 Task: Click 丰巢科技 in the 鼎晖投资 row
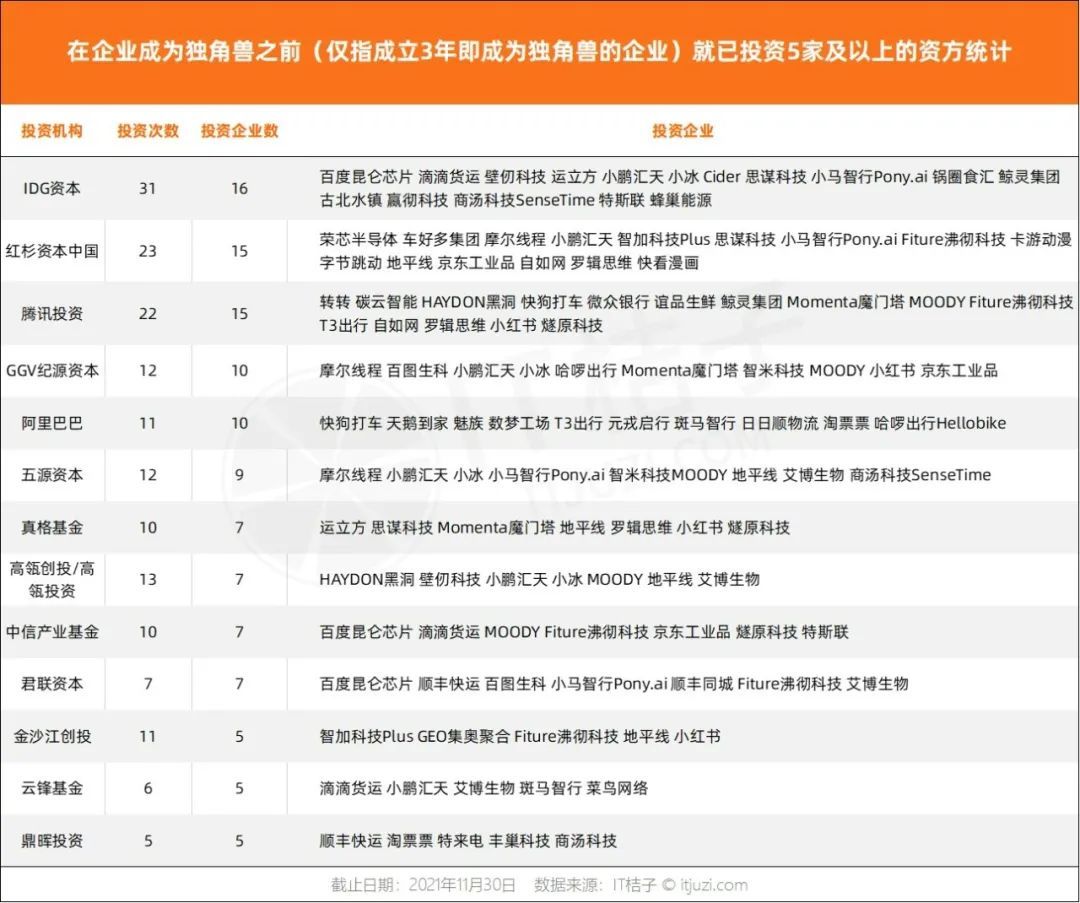pos(519,840)
